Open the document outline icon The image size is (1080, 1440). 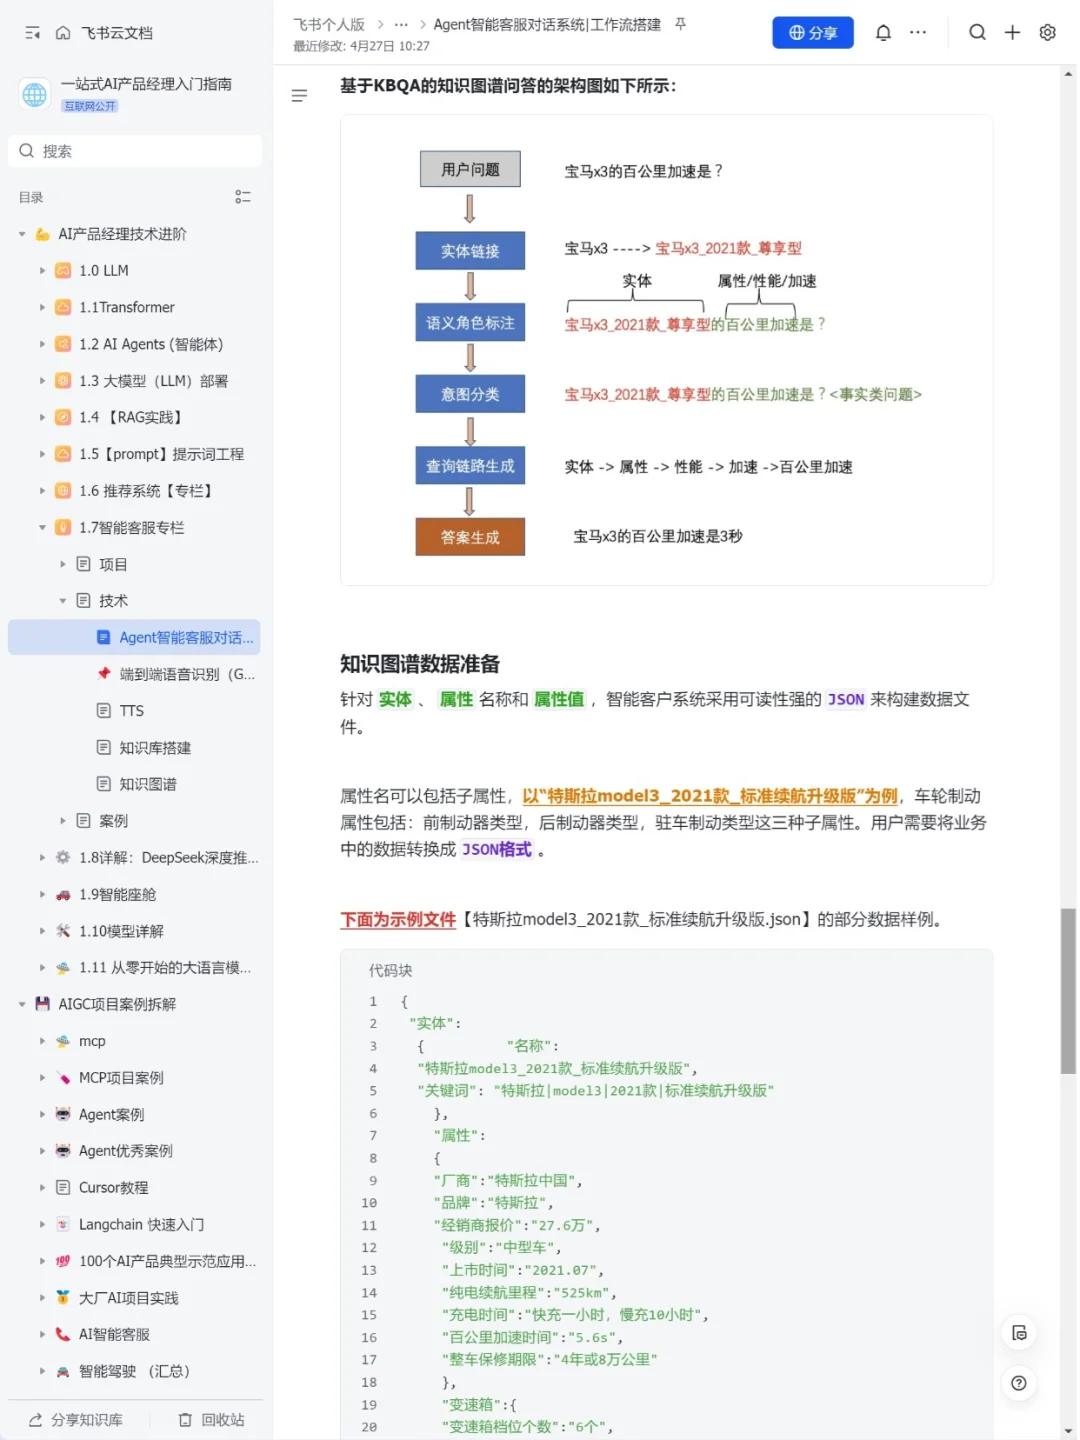pos(299,96)
